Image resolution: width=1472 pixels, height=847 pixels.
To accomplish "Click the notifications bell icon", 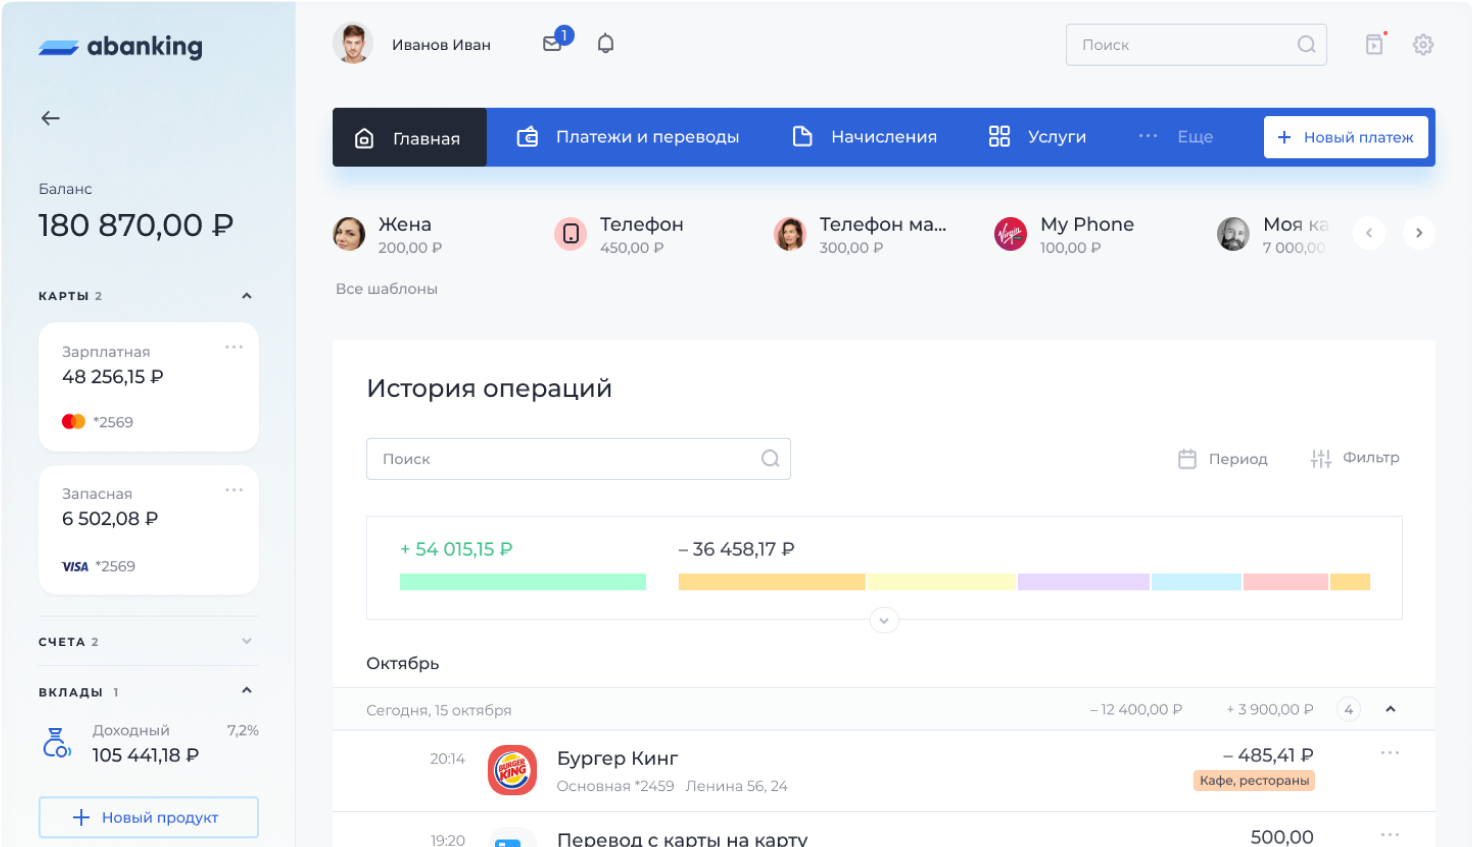I will [x=605, y=44].
